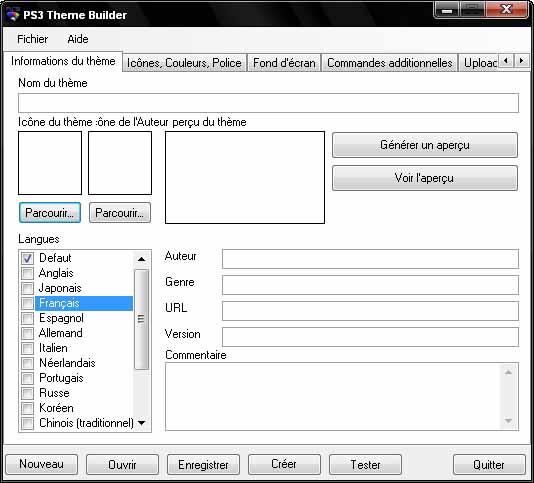Viewport: 534px width, 483px height.
Task: Enable the Anglais checkbox
Action: [x=28, y=273]
